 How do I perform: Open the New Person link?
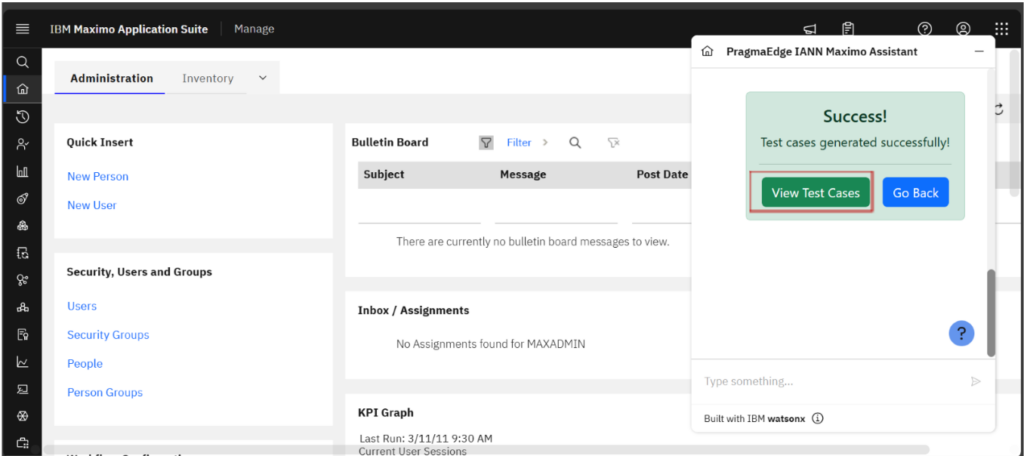pyautogui.click(x=98, y=176)
